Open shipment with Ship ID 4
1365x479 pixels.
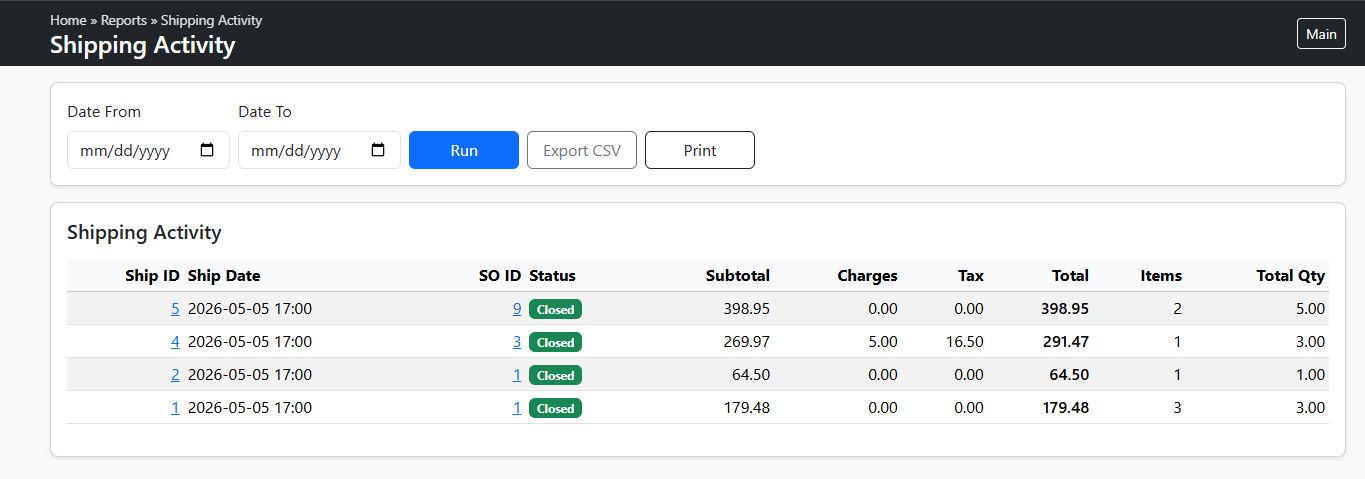pos(176,341)
